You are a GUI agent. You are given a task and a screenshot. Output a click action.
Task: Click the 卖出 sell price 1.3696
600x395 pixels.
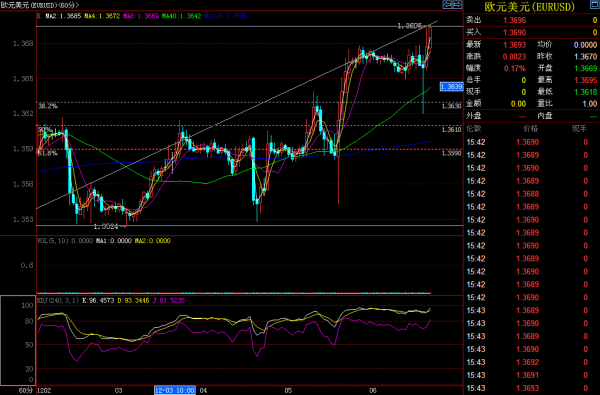click(515, 20)
